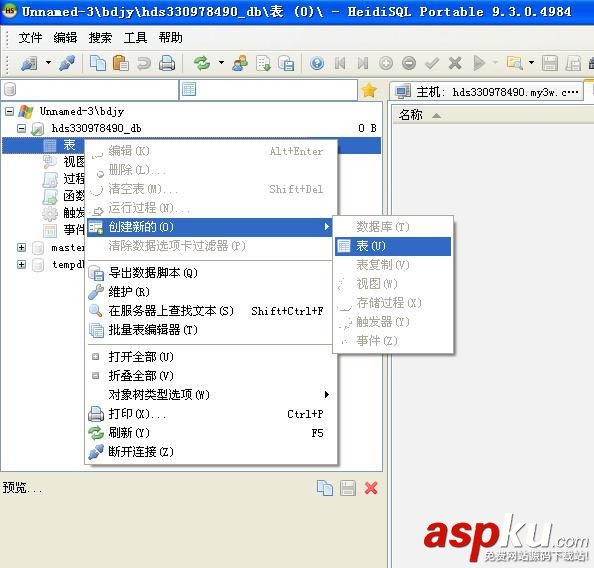Close the preview pane with red X
This screenshot has height=568, width=594.
371,488
